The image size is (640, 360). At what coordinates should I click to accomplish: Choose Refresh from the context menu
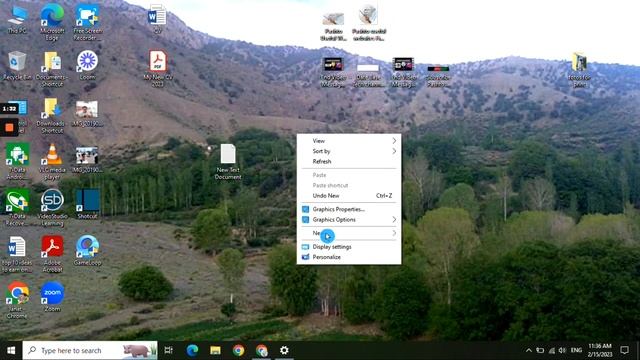tap(349, 162)
